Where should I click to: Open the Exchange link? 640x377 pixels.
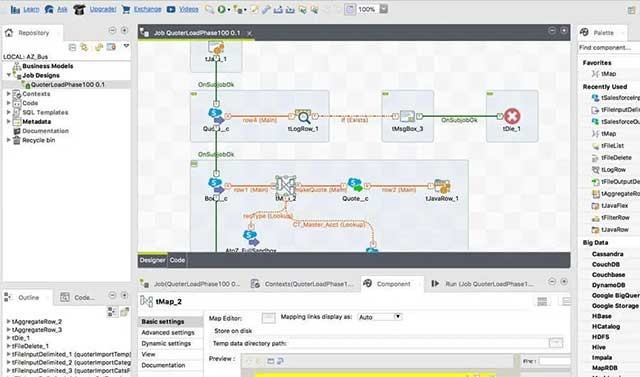[147, 9]
